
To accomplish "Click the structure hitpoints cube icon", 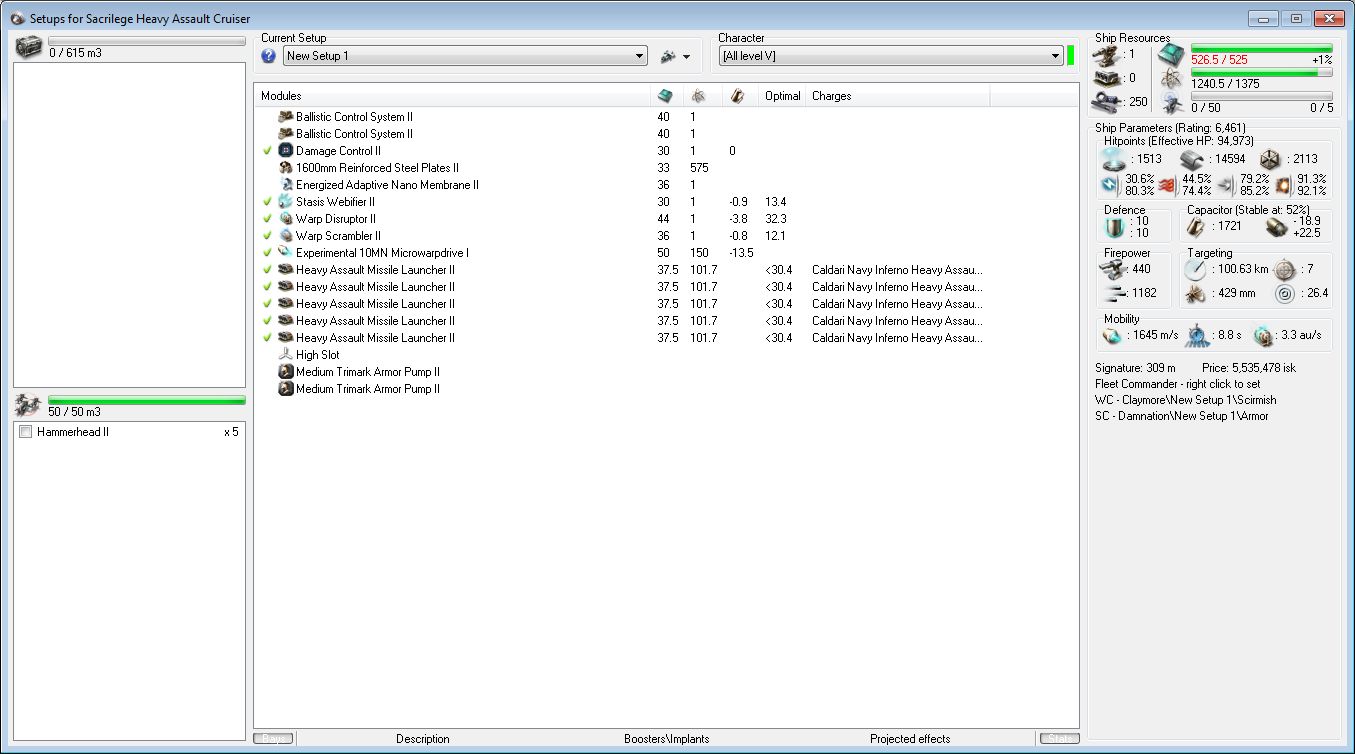I will pos(1271,159).
